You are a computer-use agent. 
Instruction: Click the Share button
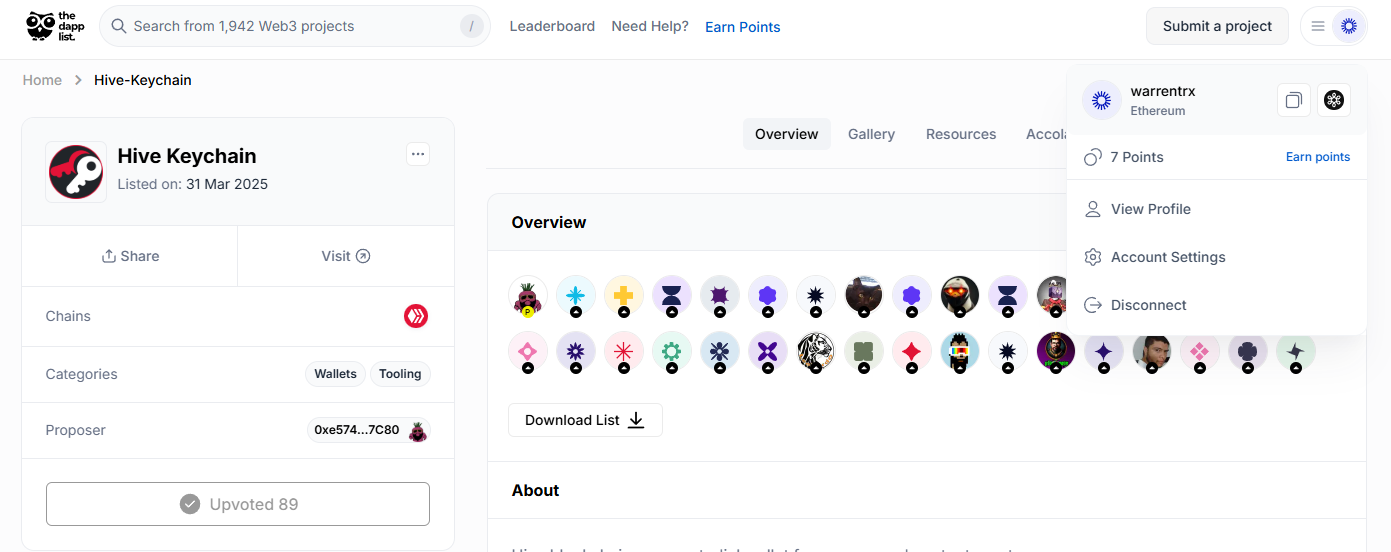pos(130,256)
